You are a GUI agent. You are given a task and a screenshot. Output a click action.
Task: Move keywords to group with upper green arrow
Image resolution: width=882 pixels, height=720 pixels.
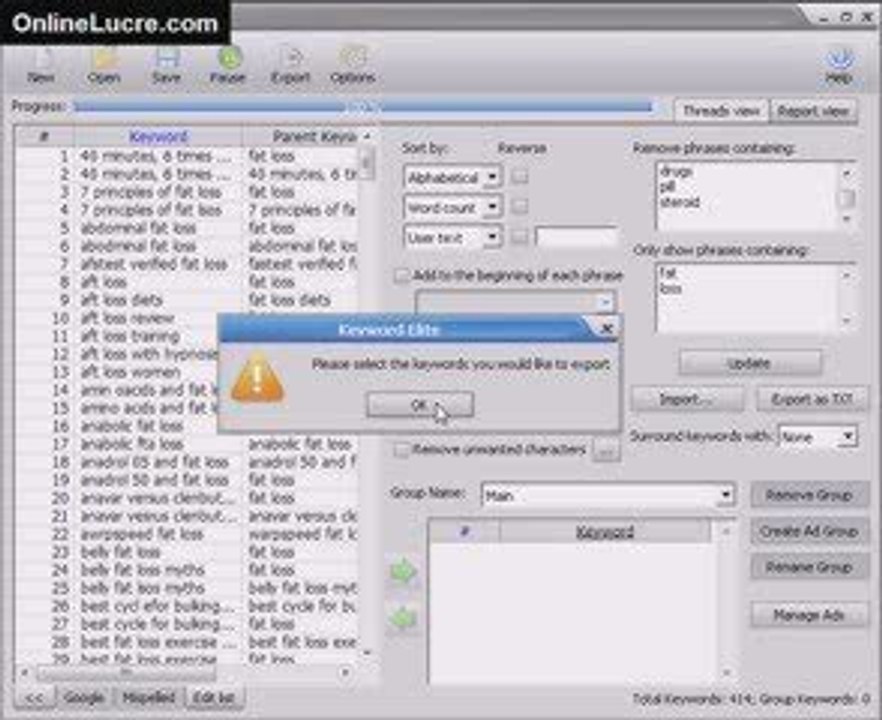[x=403, y=572]
